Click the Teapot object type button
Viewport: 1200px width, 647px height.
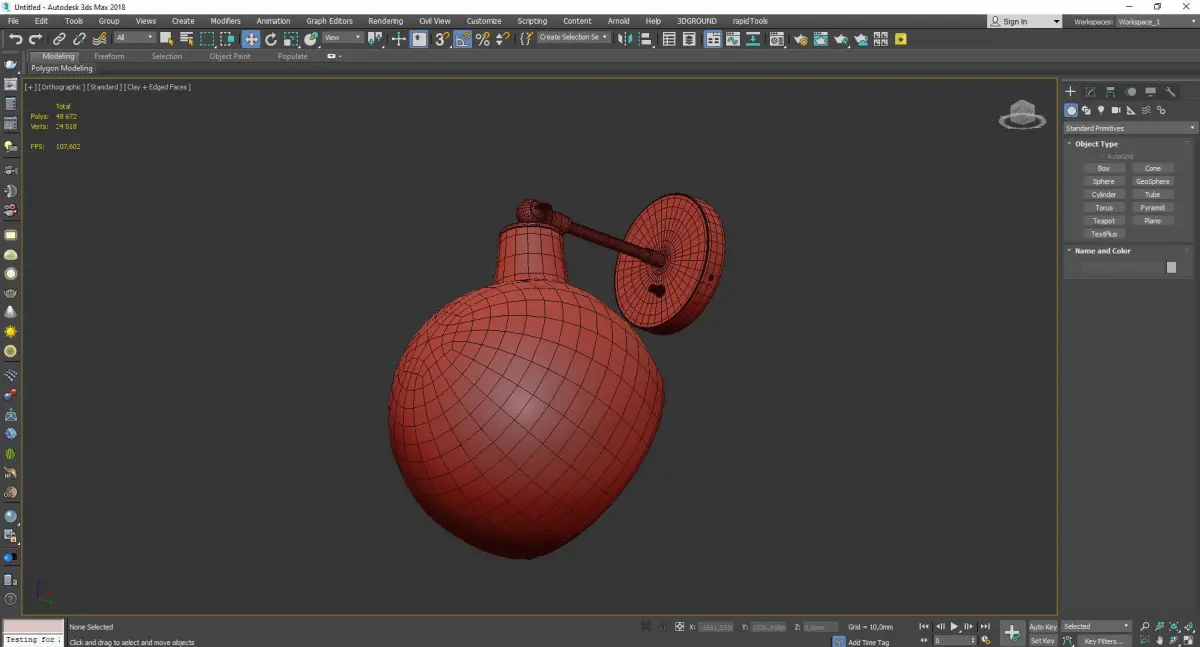(1104, 221)
